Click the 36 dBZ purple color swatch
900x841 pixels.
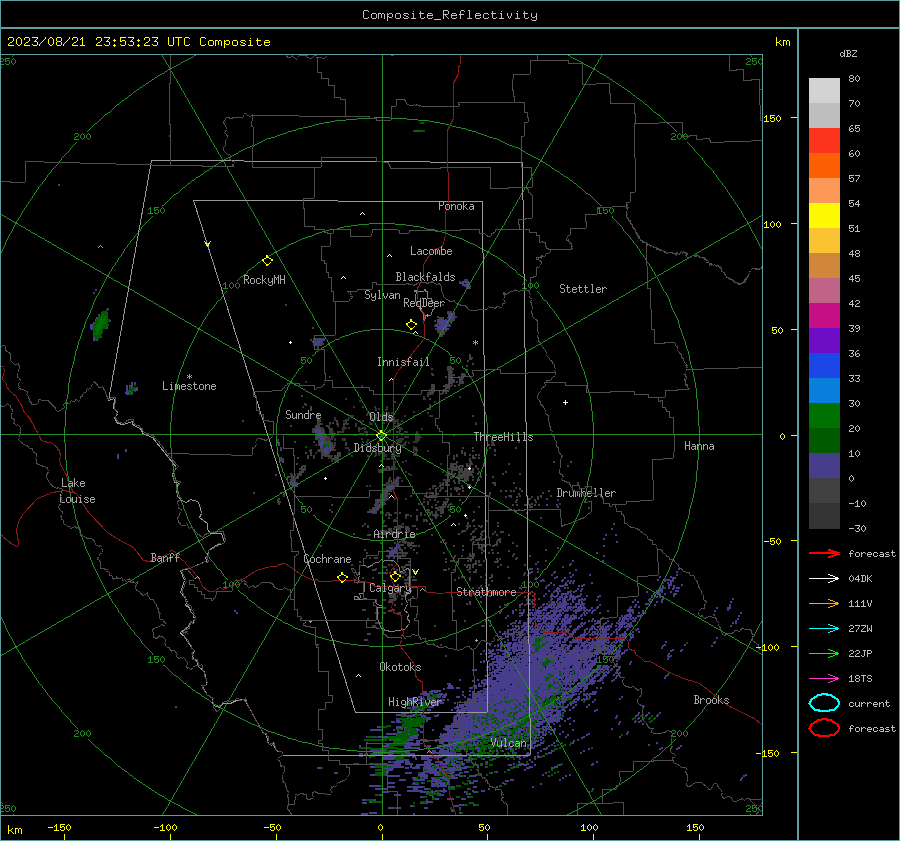(x=824, y=340)
